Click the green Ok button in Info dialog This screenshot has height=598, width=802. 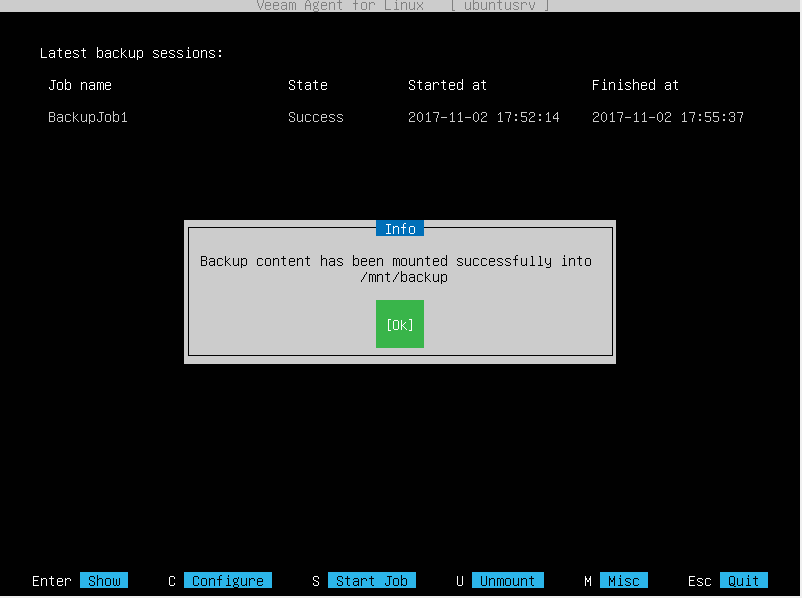(399, 324)
